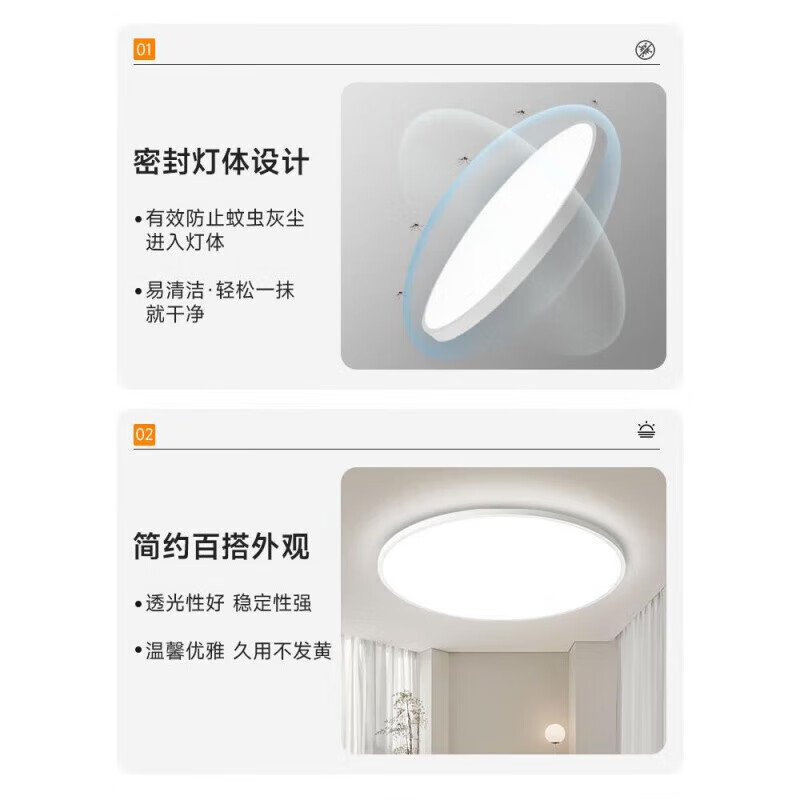Click the text 进入灯体
Screen dimensions: 800x800
tap(185, 242)
